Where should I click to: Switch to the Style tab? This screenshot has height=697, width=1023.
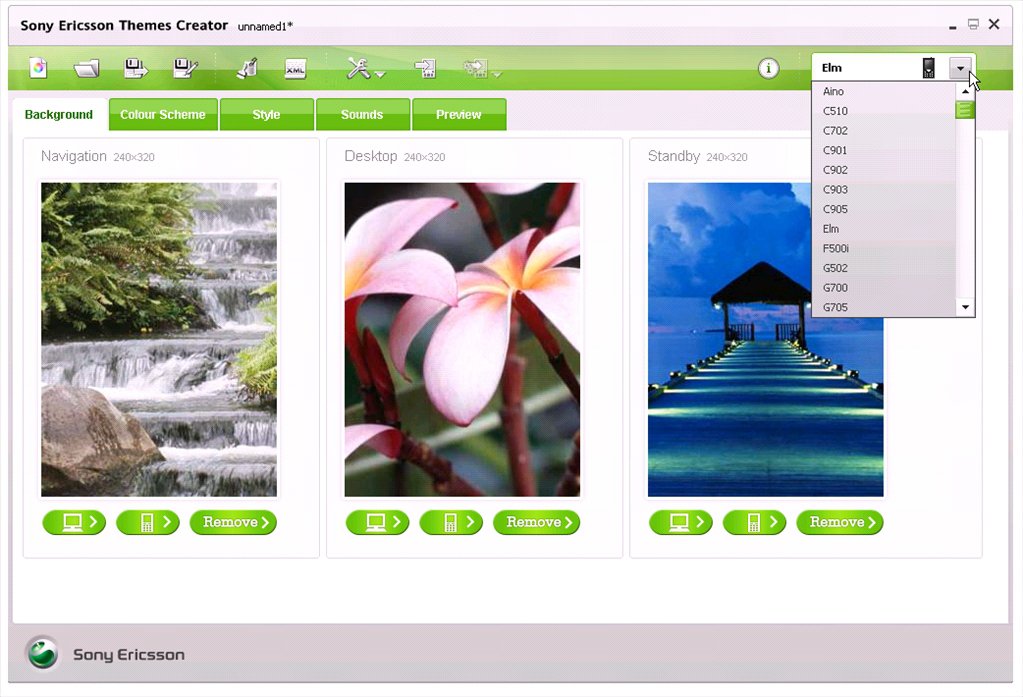[x=266, y=115]
